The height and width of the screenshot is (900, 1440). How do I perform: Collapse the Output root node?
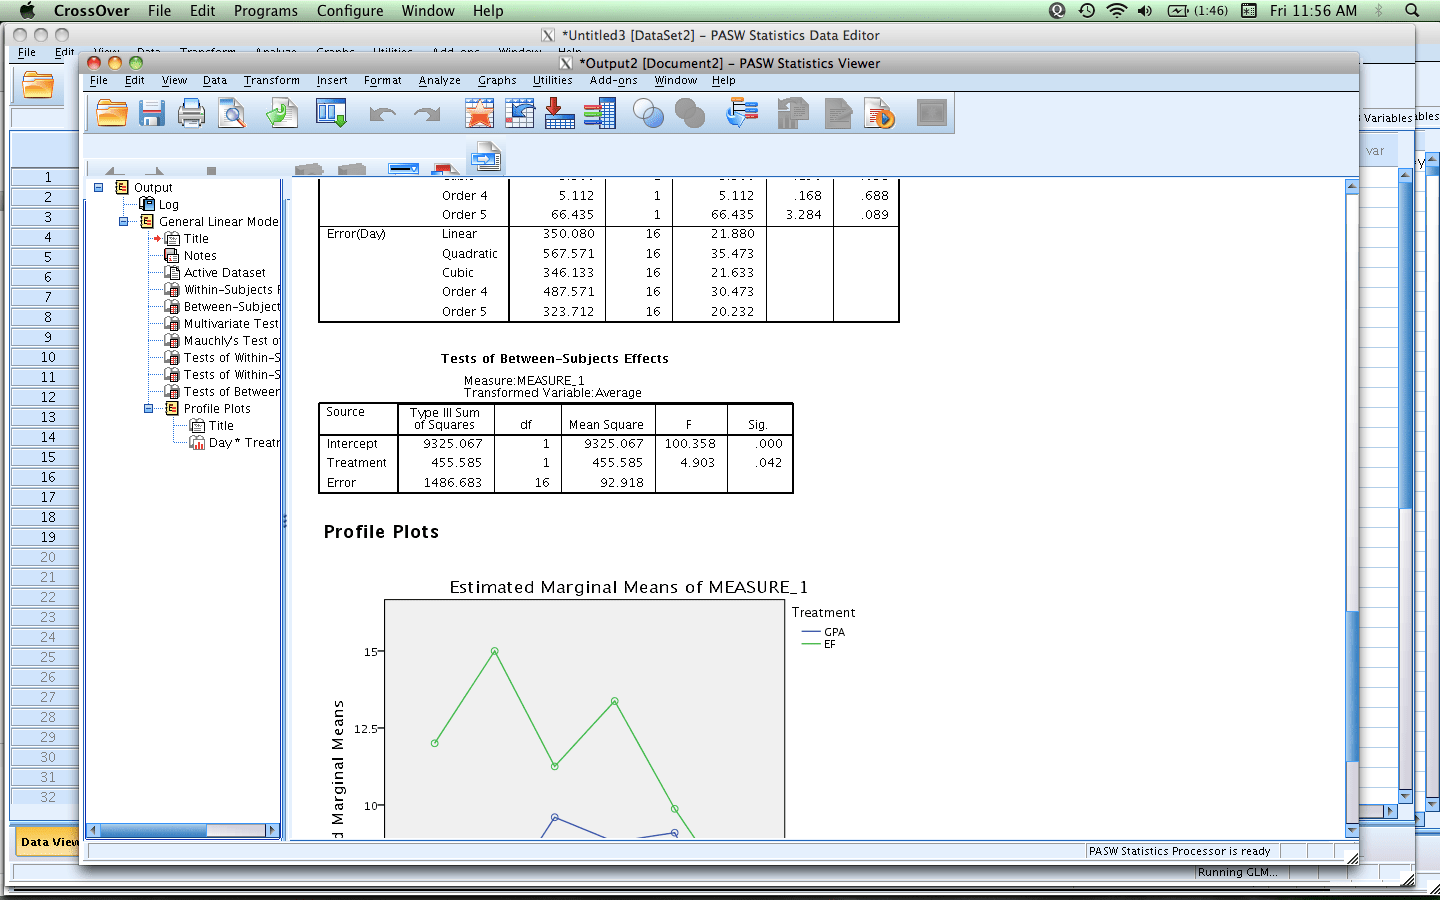(98, 187)
